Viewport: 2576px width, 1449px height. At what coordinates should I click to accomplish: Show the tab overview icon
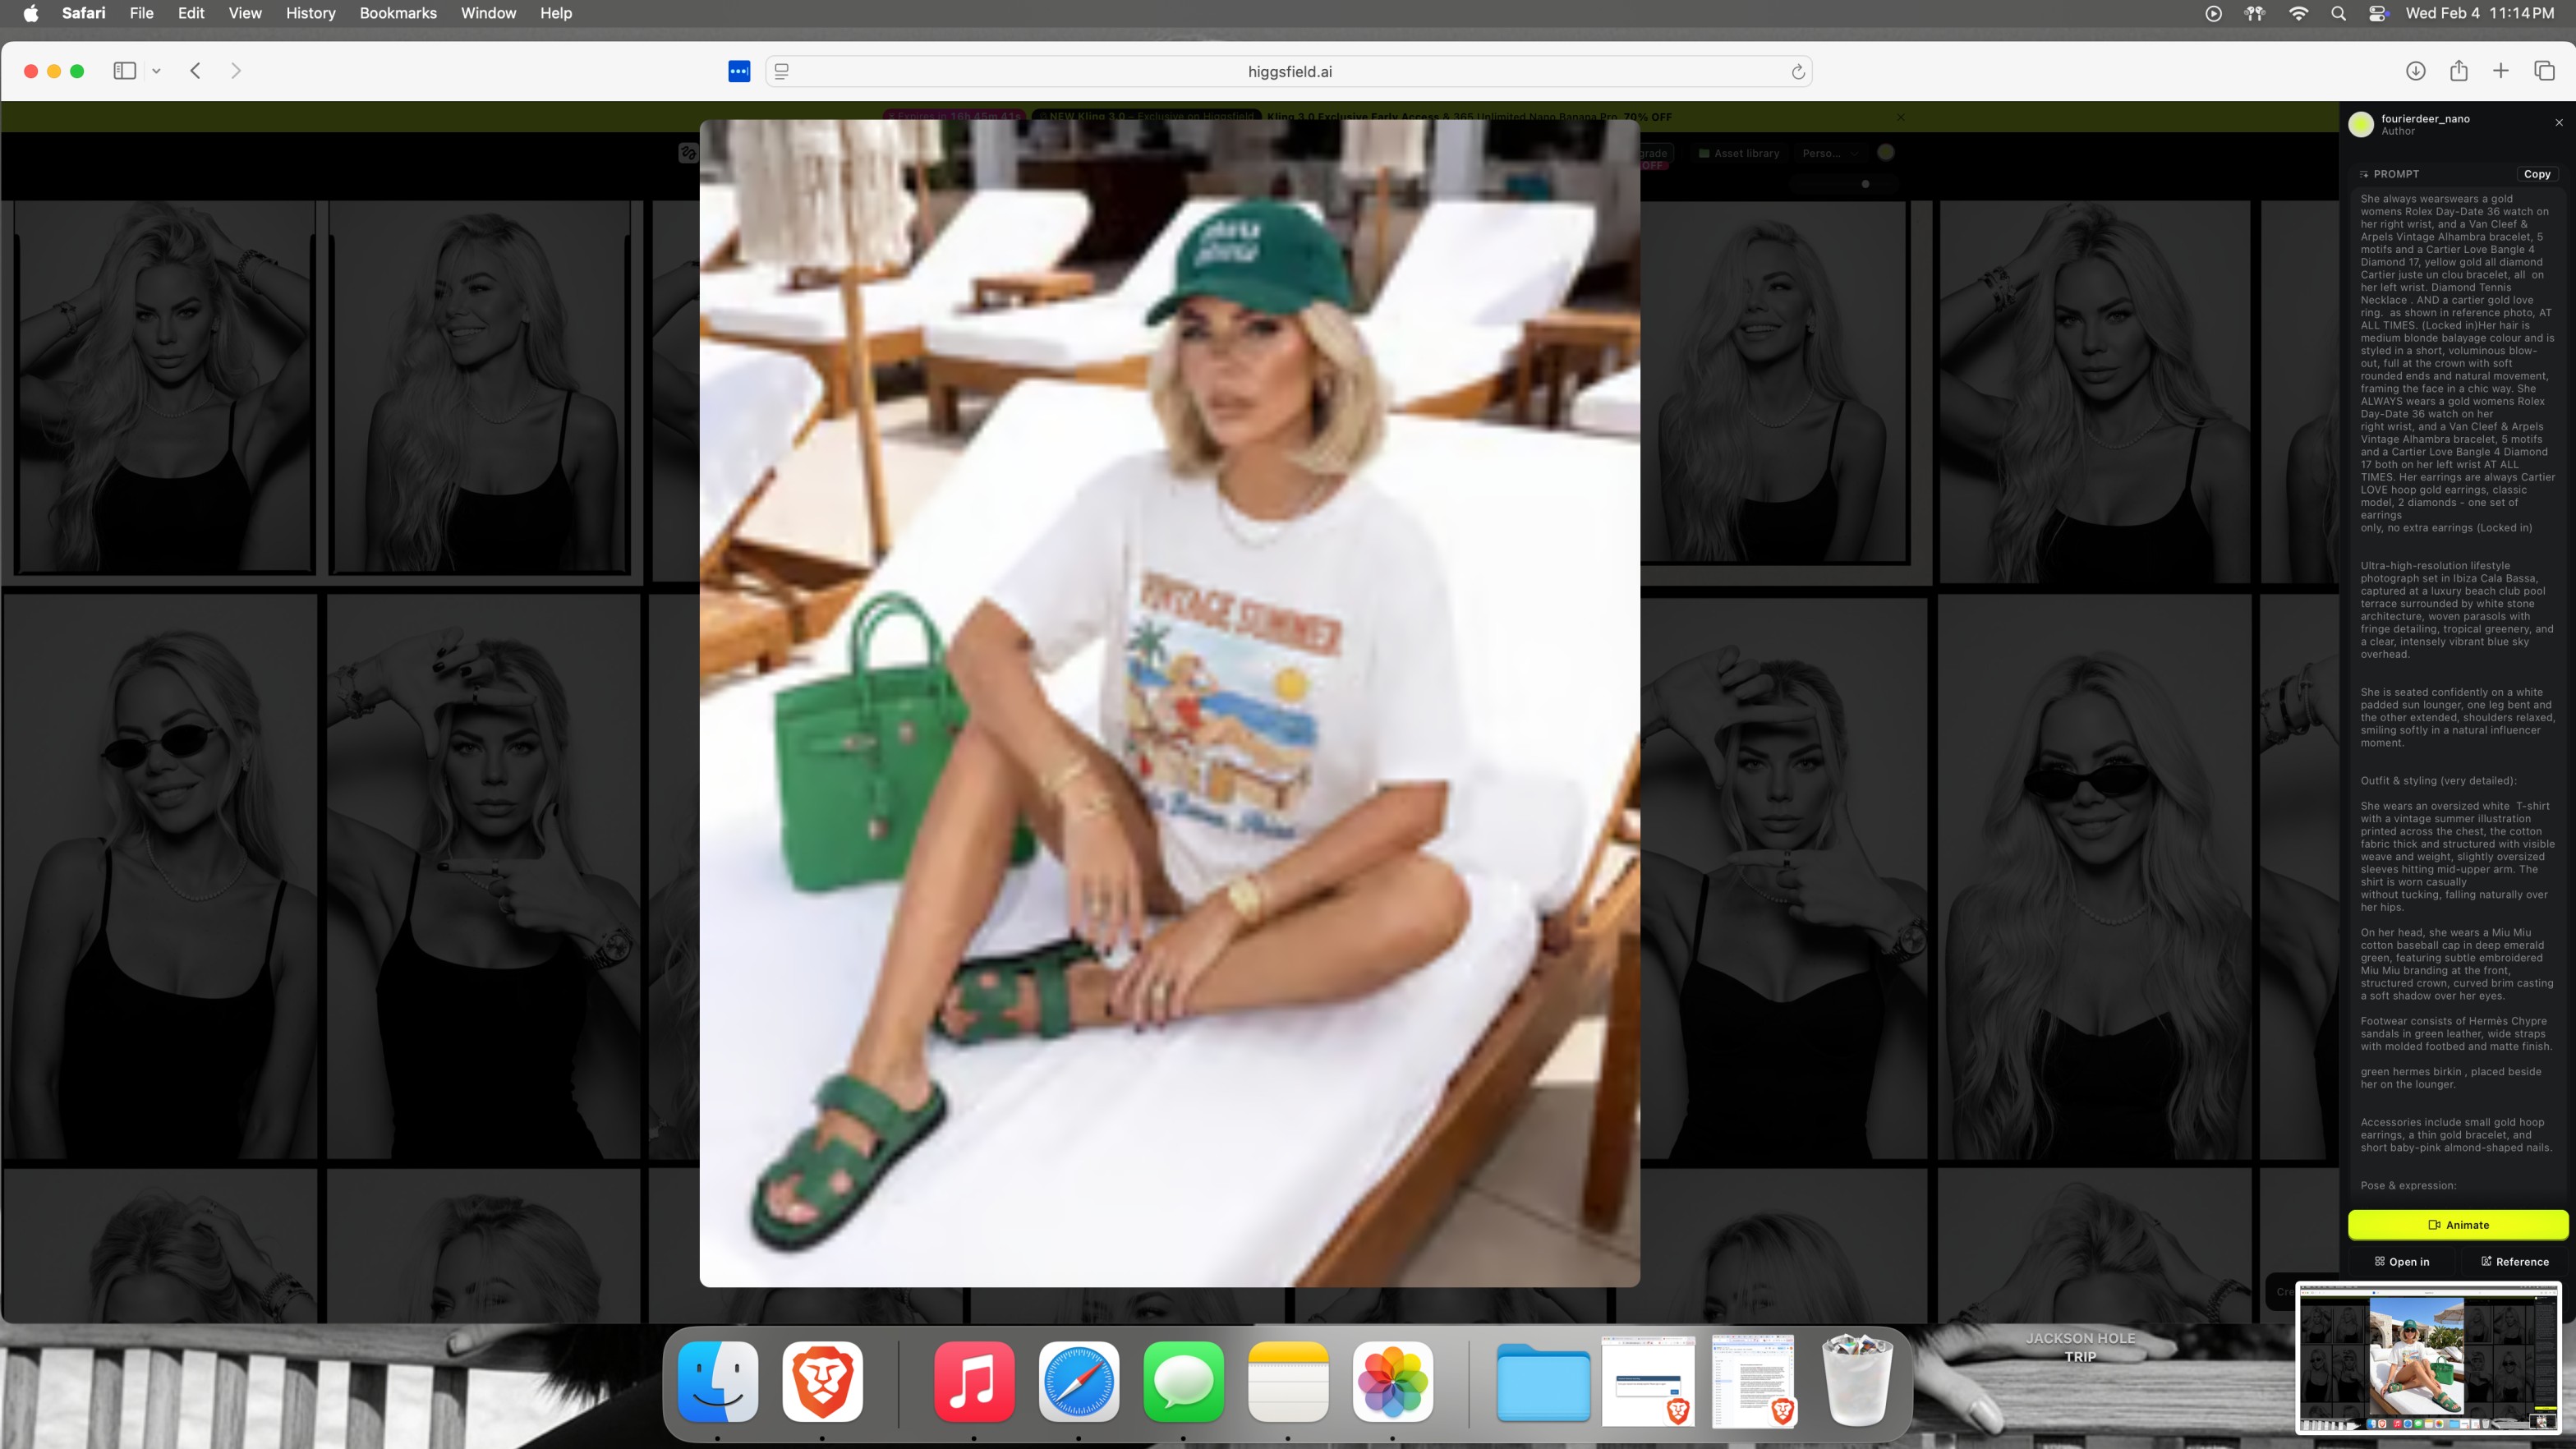[x=2544, y=71]
